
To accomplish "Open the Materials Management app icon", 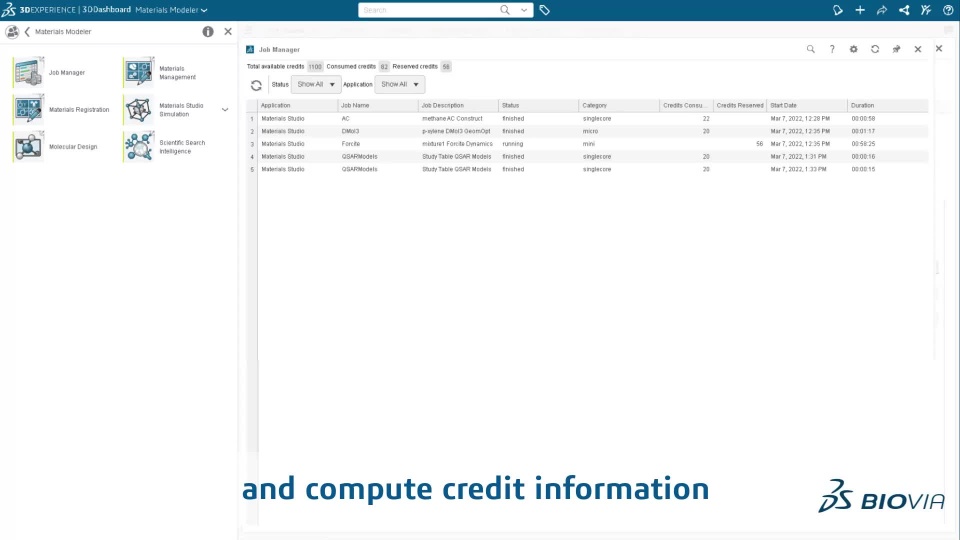I will point(138,72).
